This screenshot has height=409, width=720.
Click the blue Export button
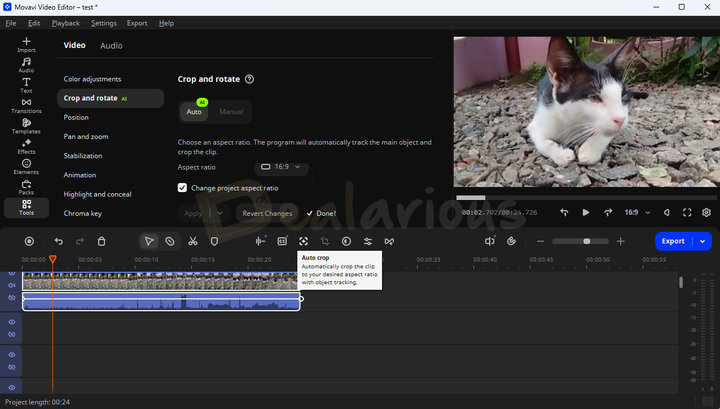[673, 241]
